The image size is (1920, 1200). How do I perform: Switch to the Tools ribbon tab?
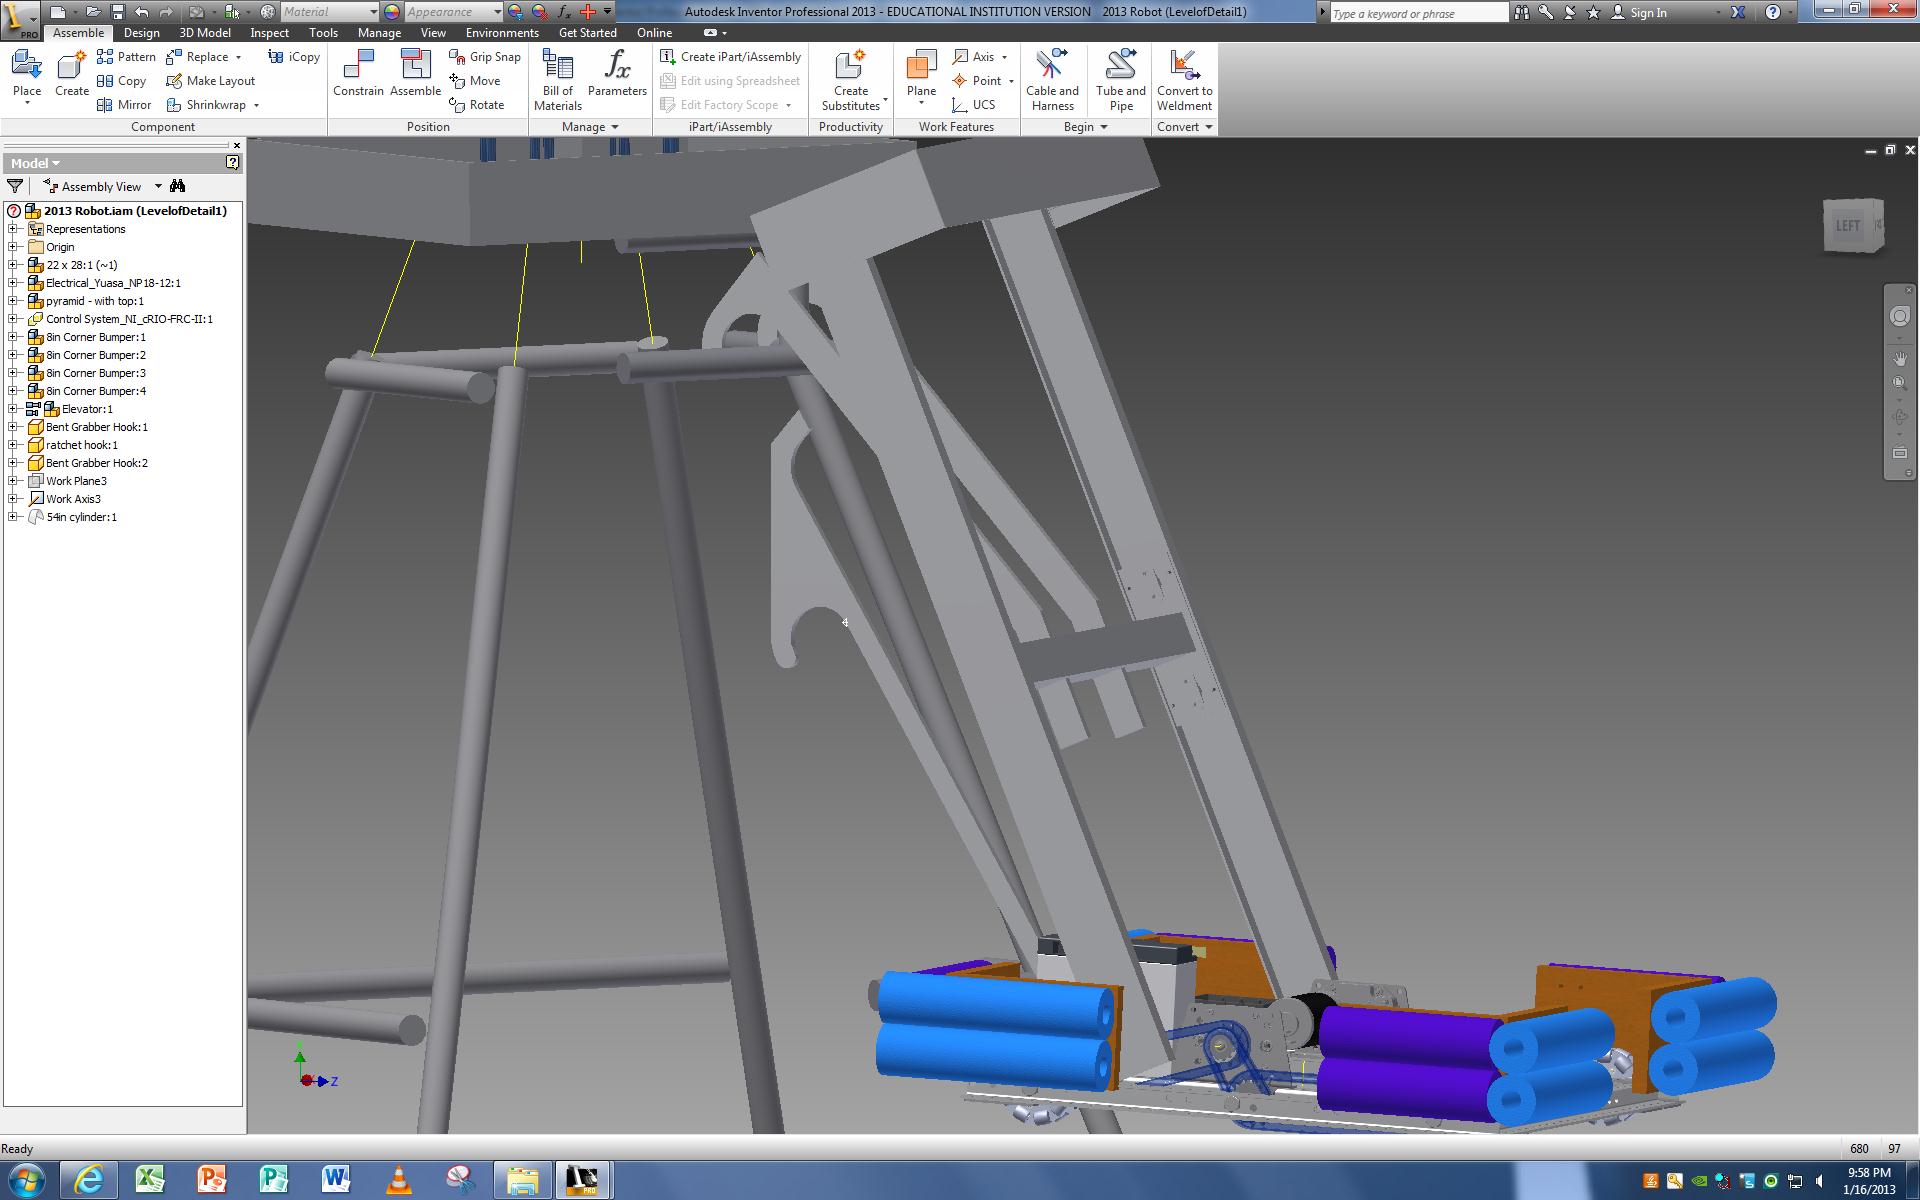[x=324, y=33]
